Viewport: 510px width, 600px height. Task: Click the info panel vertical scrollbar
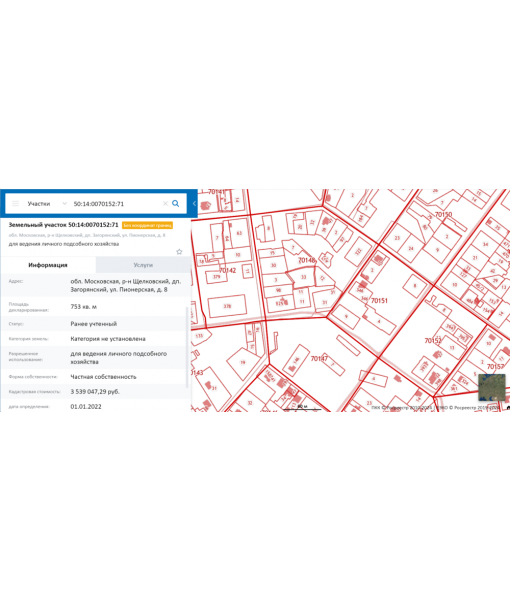coord(187,346)
